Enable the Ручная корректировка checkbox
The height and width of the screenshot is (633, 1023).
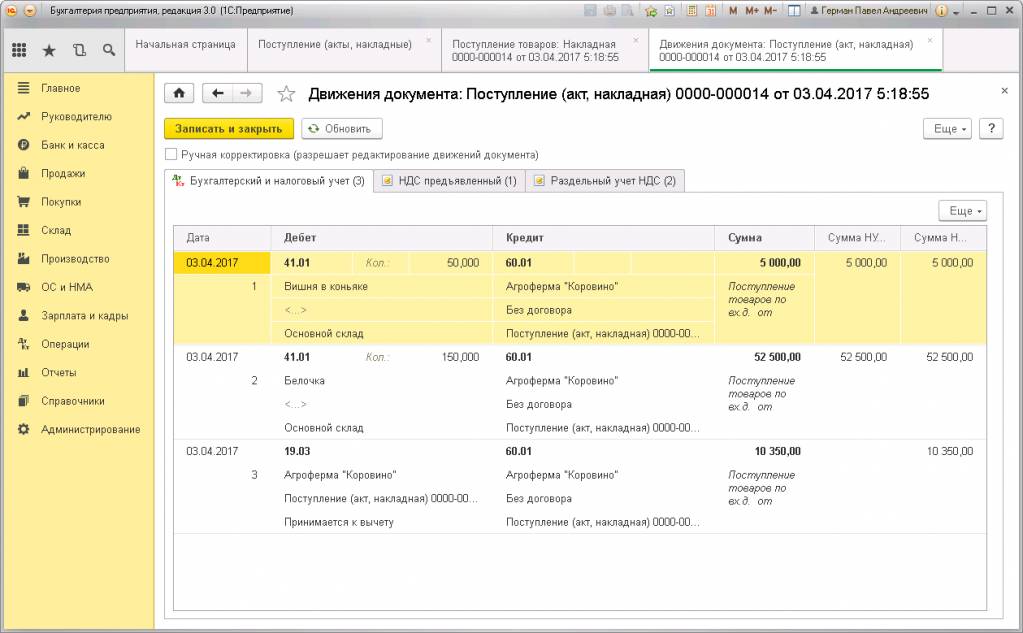pos(171,155)
